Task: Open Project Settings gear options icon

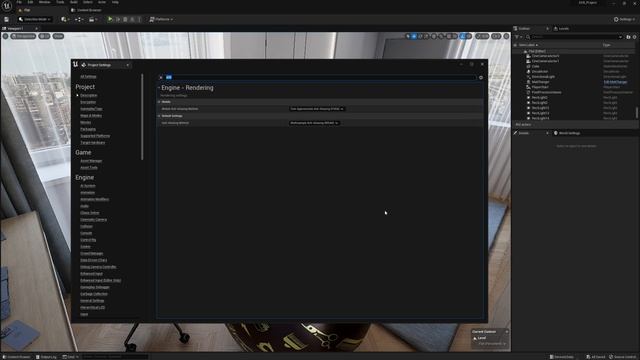Action: point(481,77)
